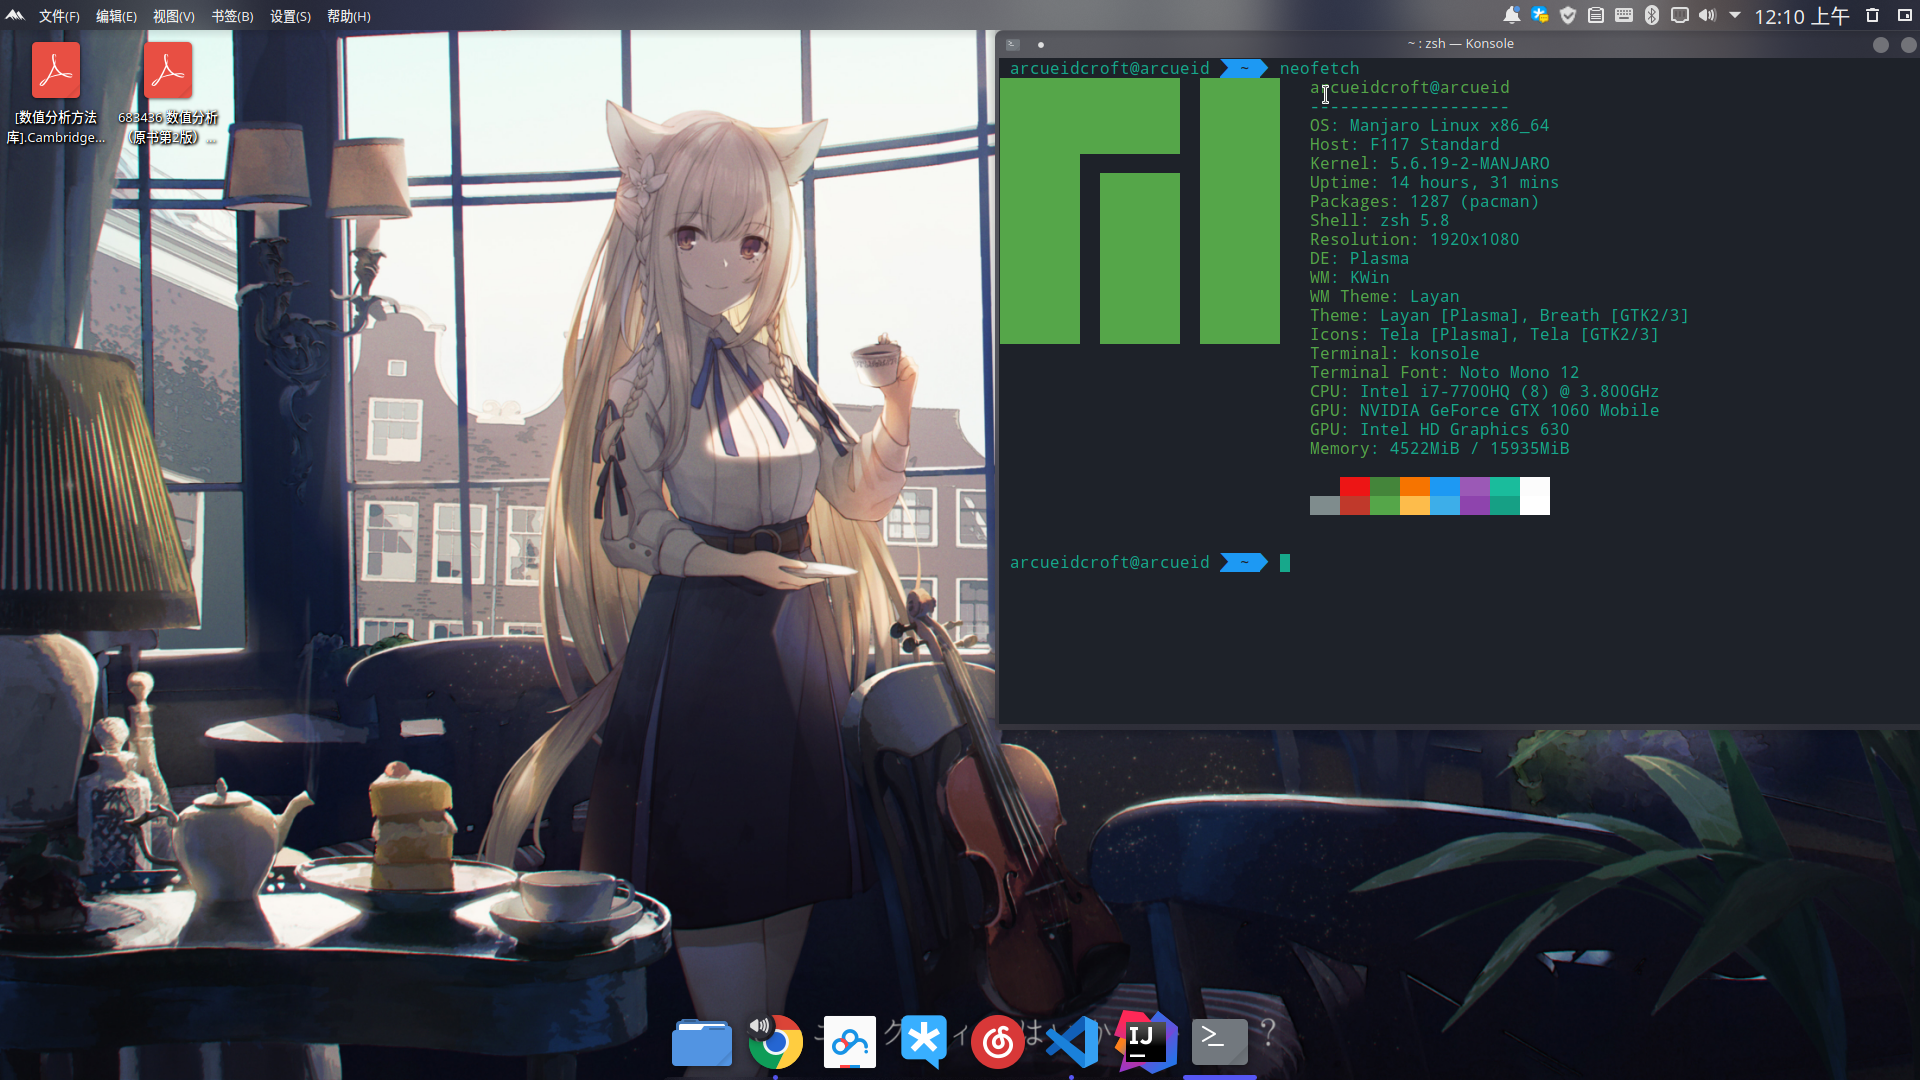This screenshot has height=1080, width=1920.
Task: Select the [数值分析方法库].Cambridge PDF desktop icon
Action: 56,95
